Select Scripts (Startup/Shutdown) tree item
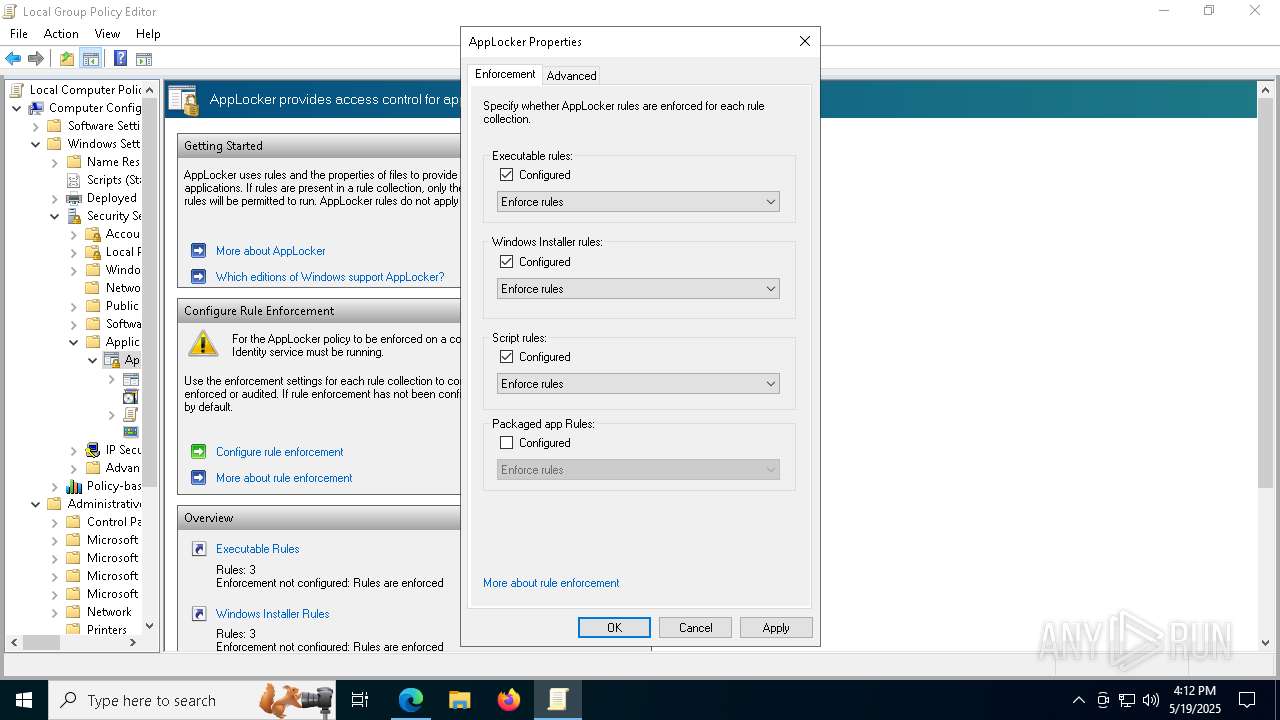Viewport: 1280px width, 720px height. (112, 180)
